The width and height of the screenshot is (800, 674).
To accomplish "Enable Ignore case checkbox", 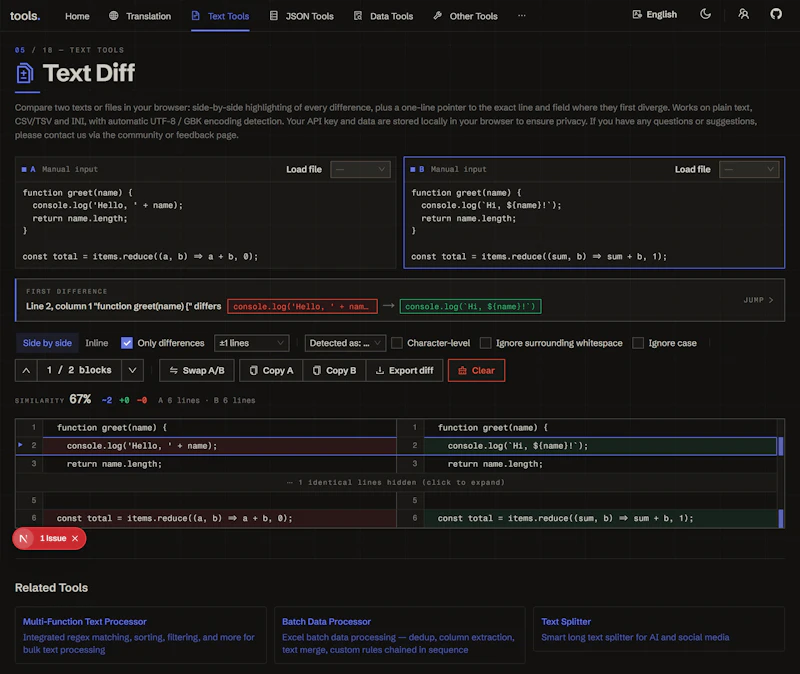I will point(638,343).
